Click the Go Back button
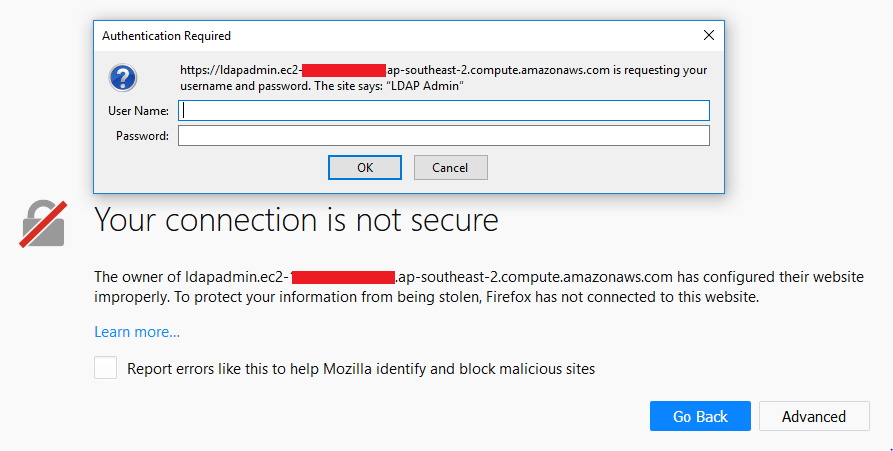Screen dimensions: 893x451 (x=700, y=416)
